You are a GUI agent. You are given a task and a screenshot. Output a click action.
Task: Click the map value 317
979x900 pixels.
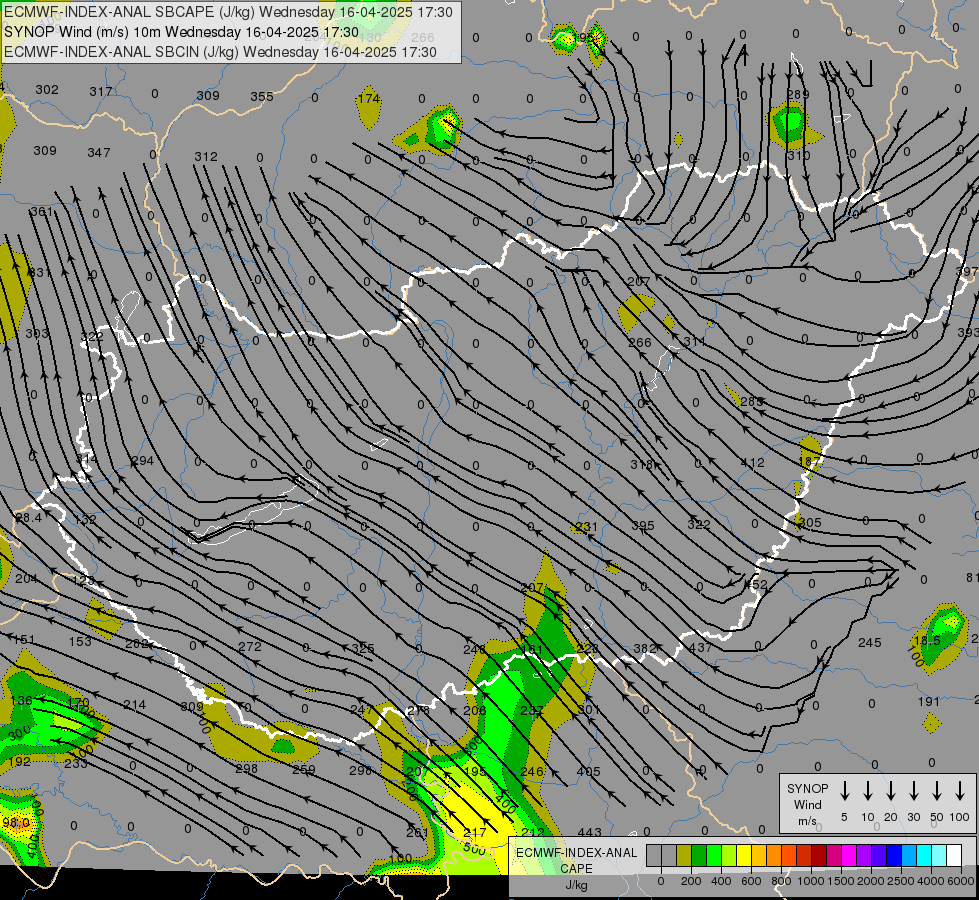(x=101, y=91)
